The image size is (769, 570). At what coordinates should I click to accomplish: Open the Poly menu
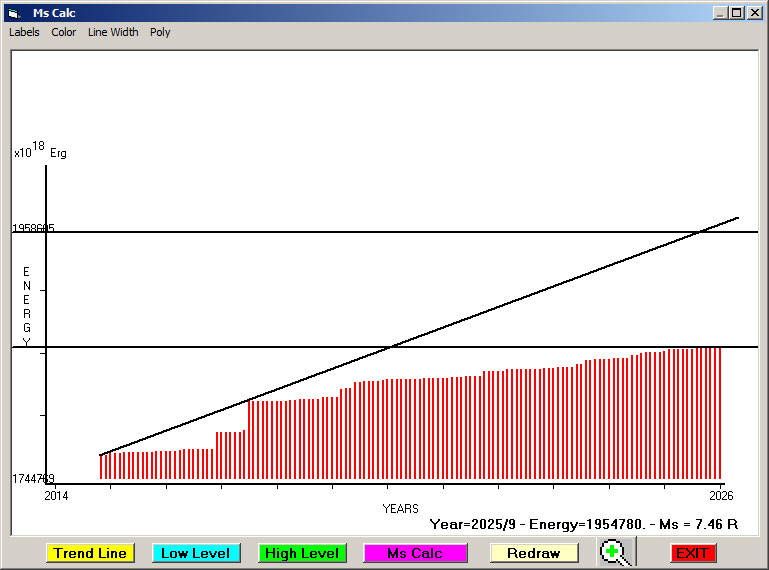[160, 32]
